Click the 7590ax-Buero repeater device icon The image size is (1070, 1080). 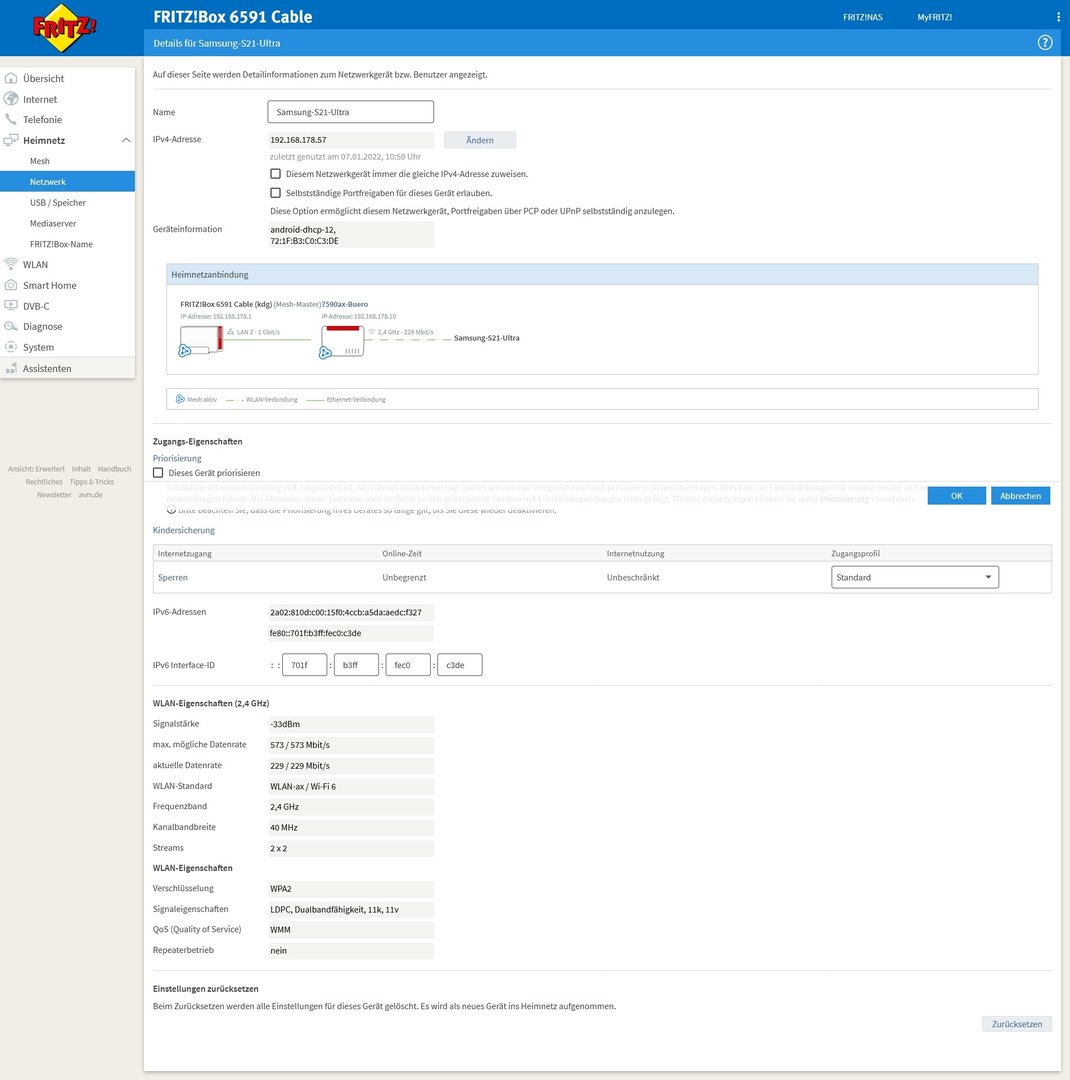341,342
